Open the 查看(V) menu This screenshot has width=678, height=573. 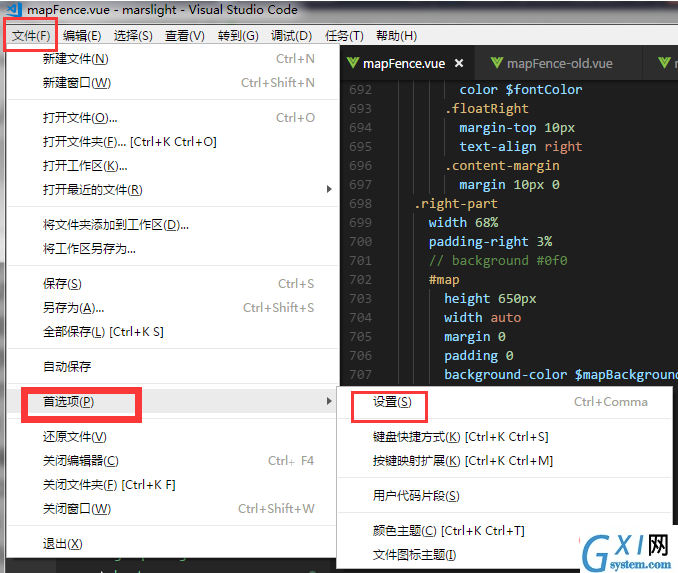click(x=185, y=35)
